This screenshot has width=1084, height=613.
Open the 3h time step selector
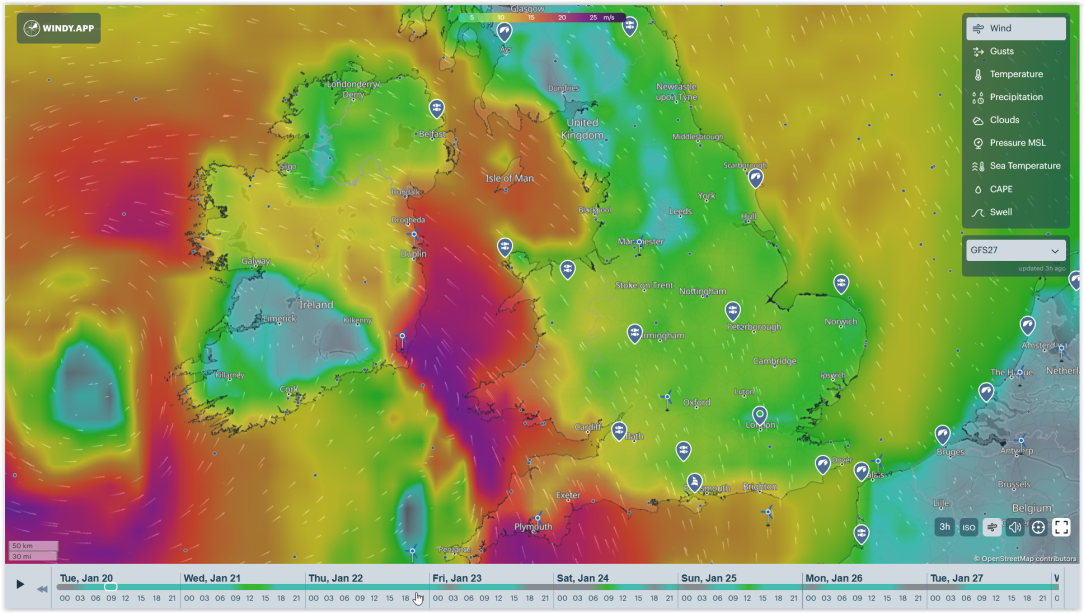click(x=944, y=527)
